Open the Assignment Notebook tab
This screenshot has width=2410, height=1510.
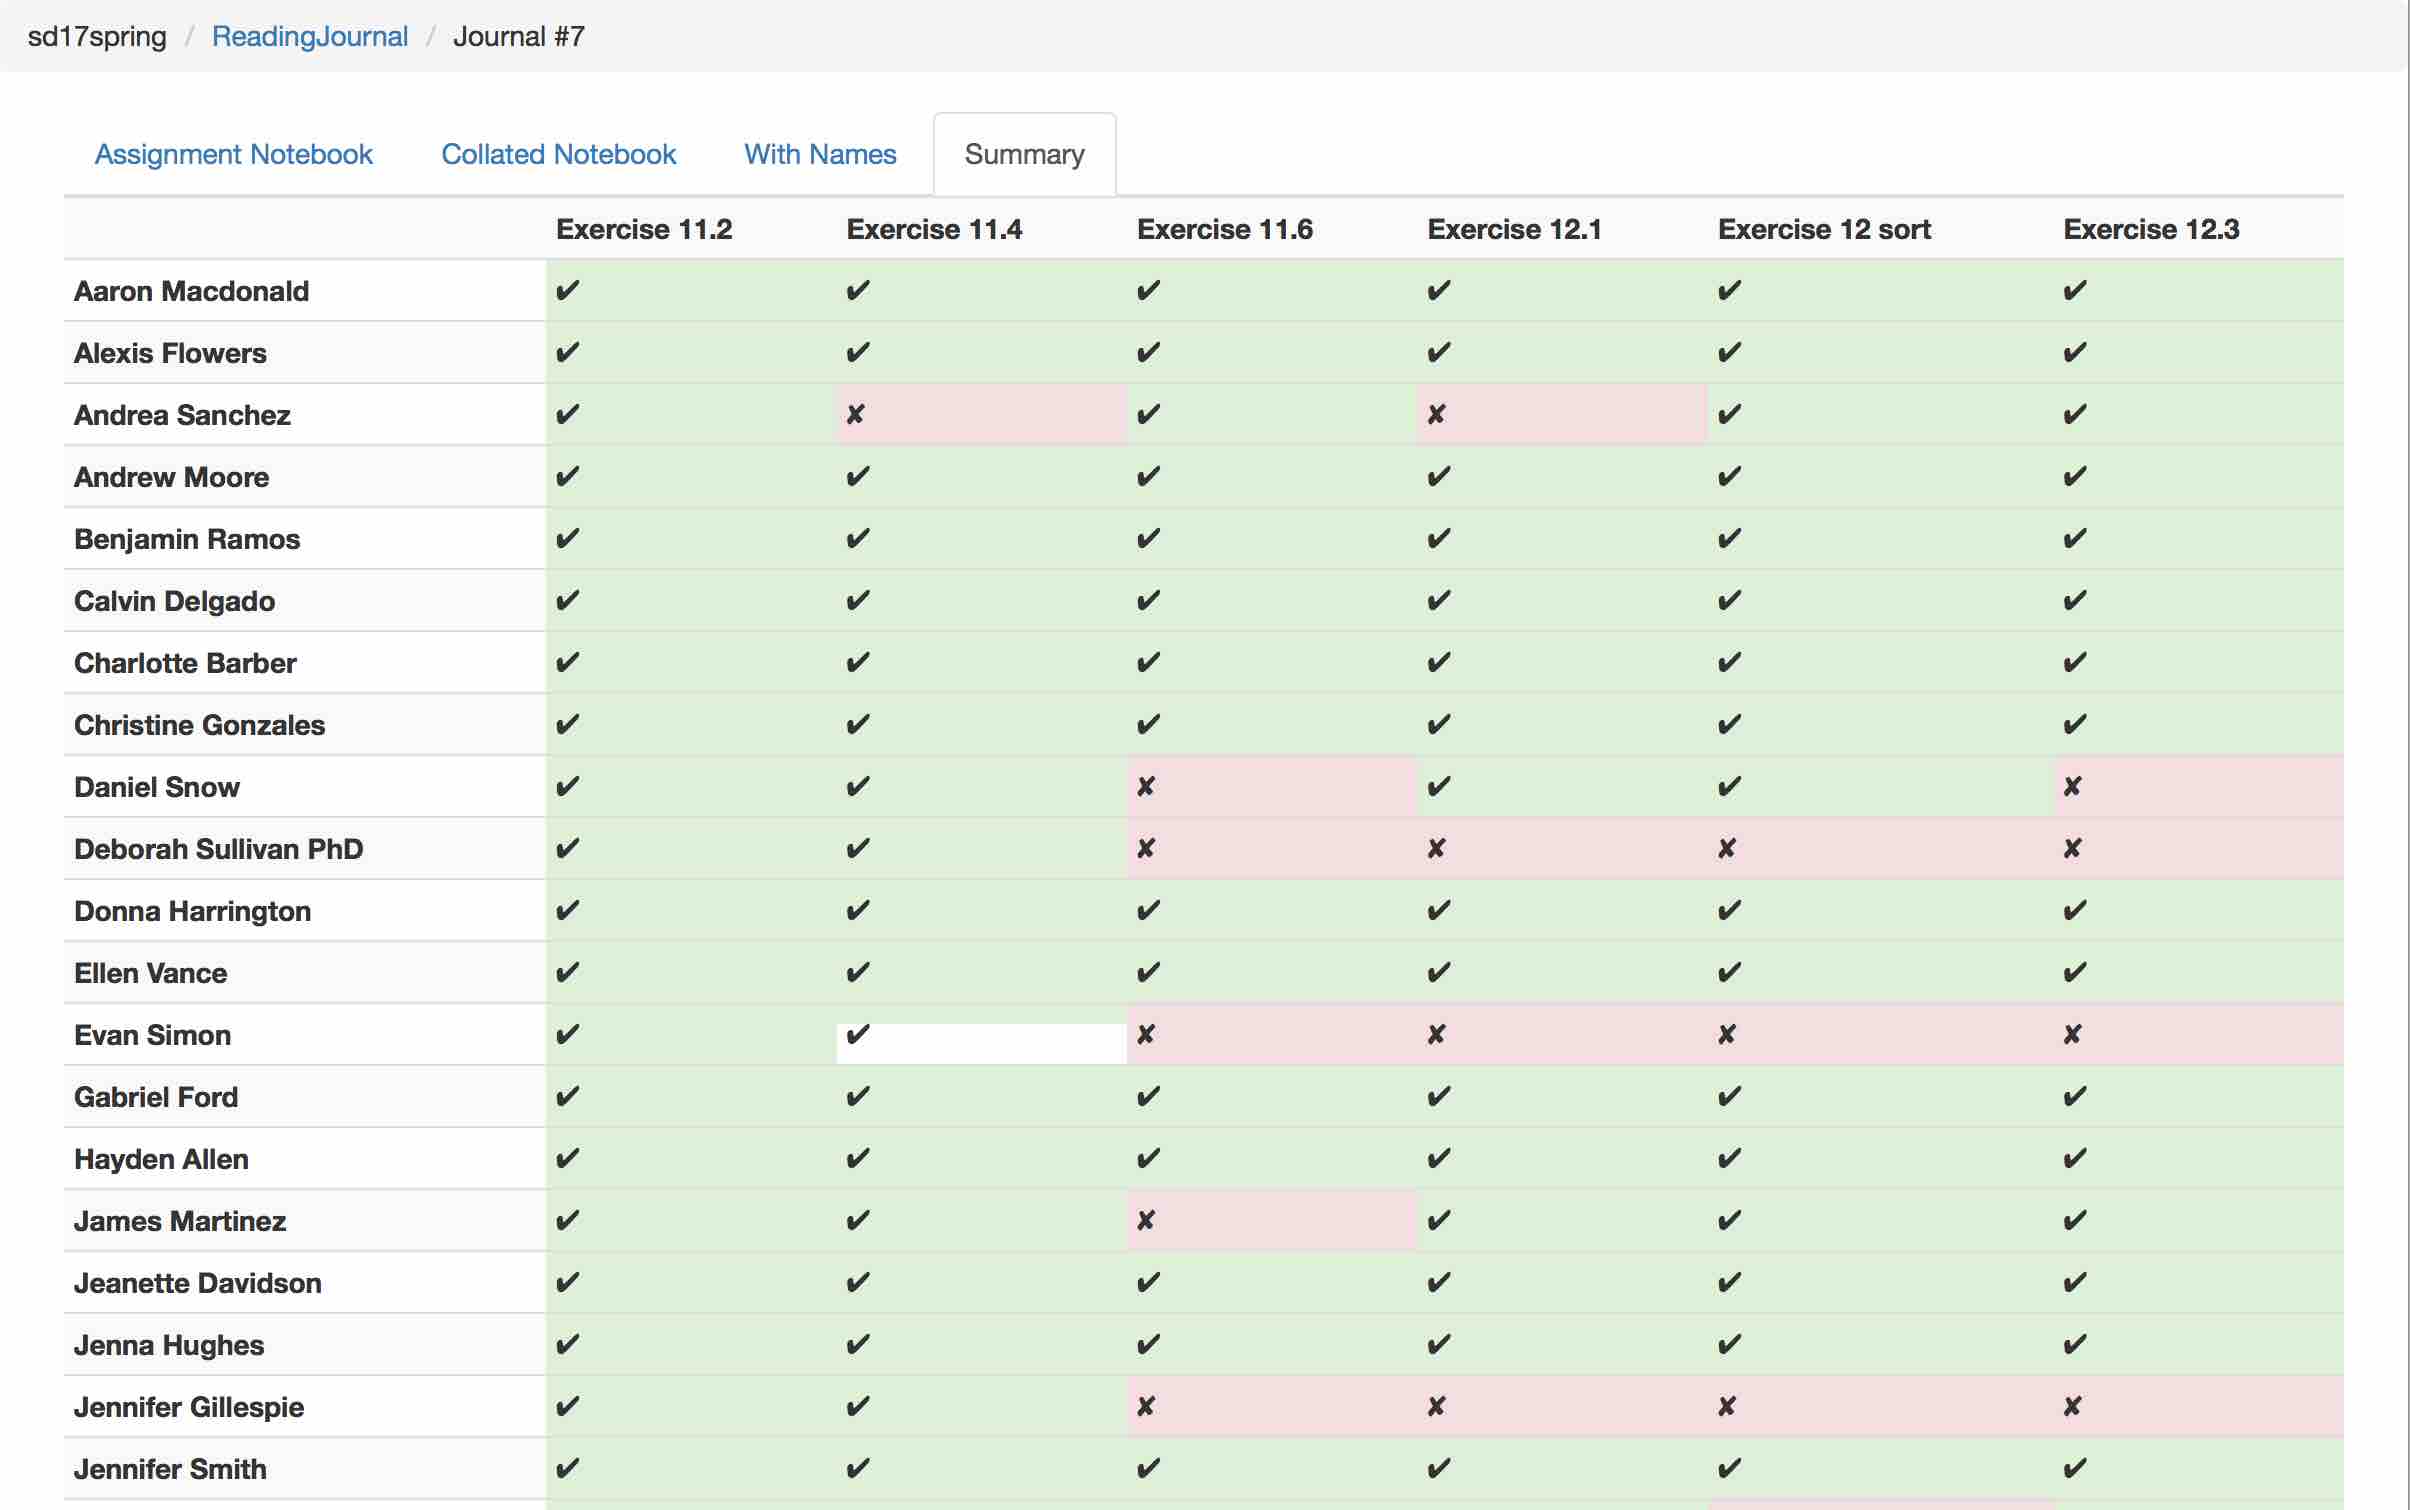click(233, 154)
